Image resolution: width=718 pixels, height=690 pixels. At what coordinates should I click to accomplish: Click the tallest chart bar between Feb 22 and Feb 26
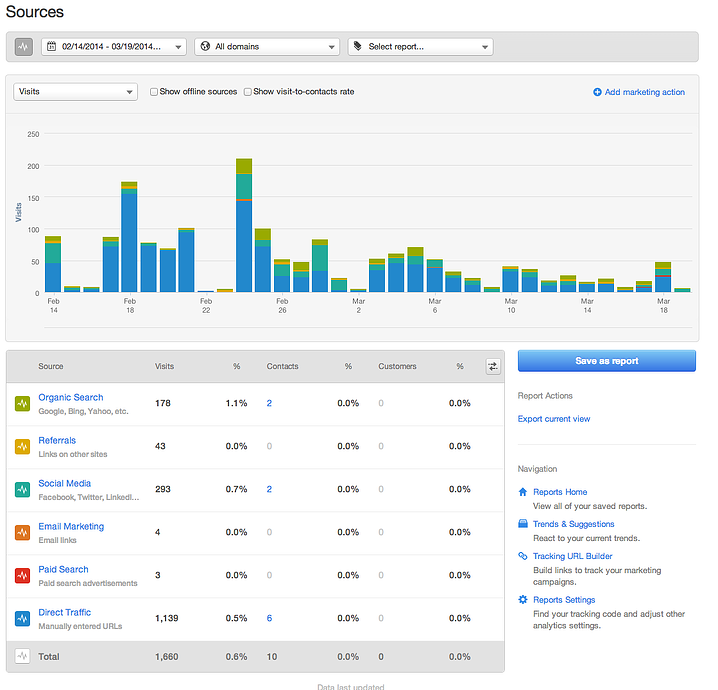(x=244, y=225)
